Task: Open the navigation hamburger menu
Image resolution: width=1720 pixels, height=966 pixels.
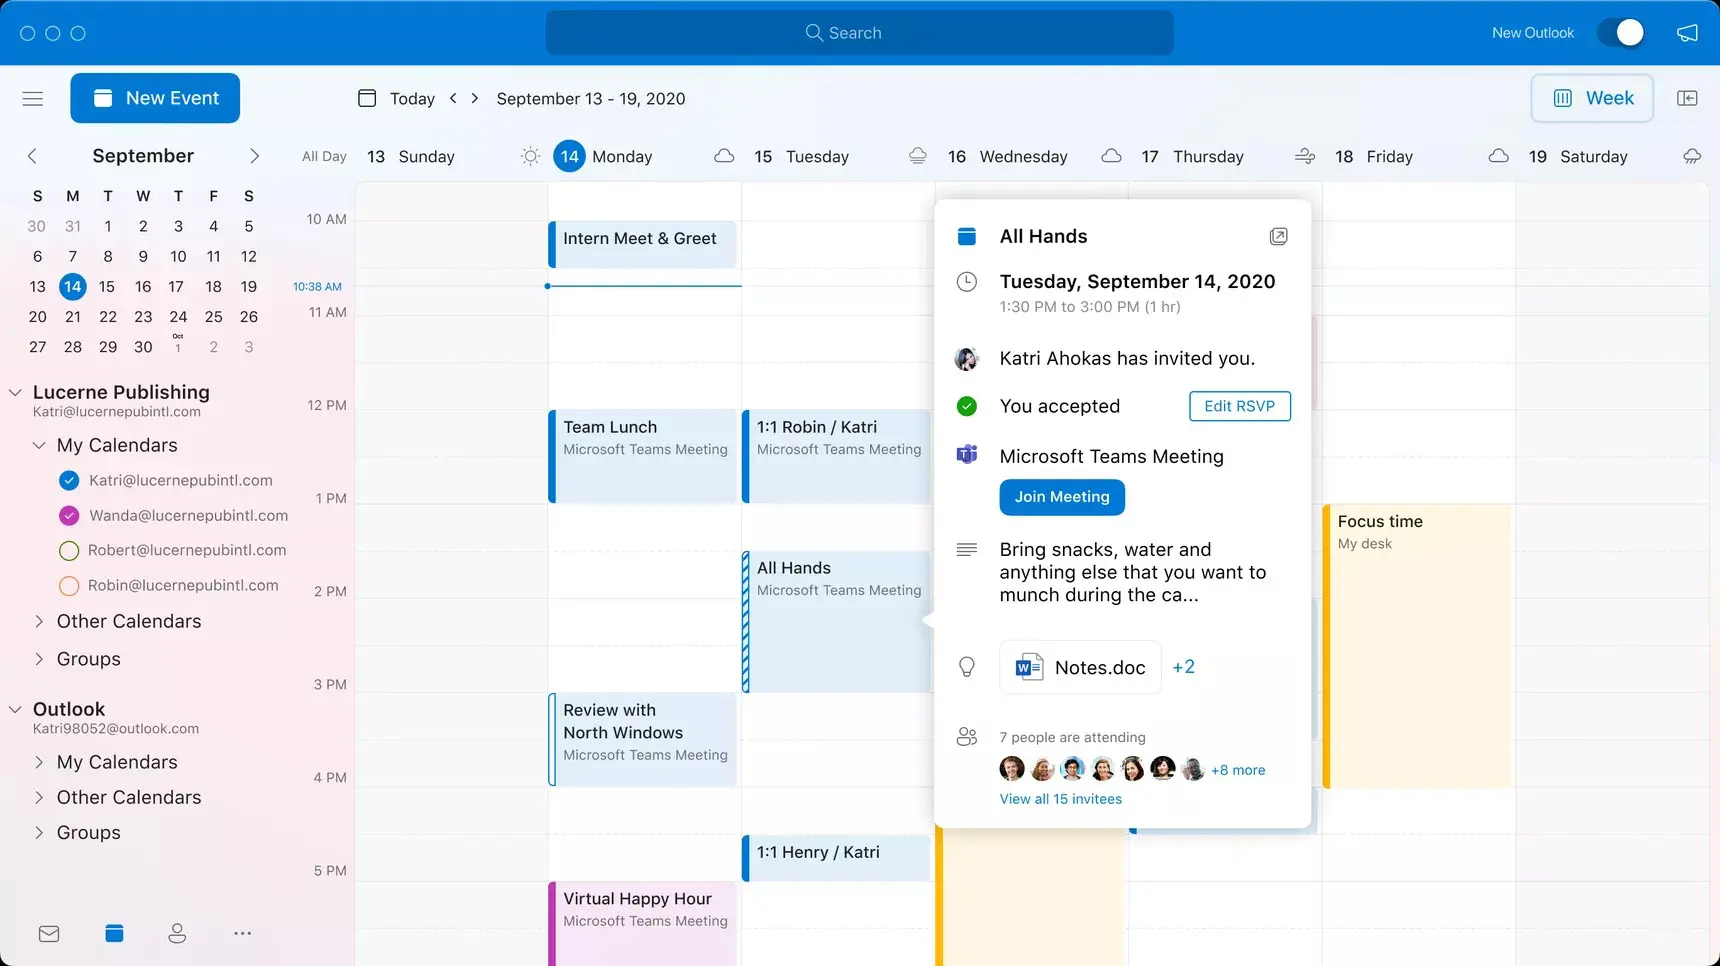Action: tap(32, 98)
